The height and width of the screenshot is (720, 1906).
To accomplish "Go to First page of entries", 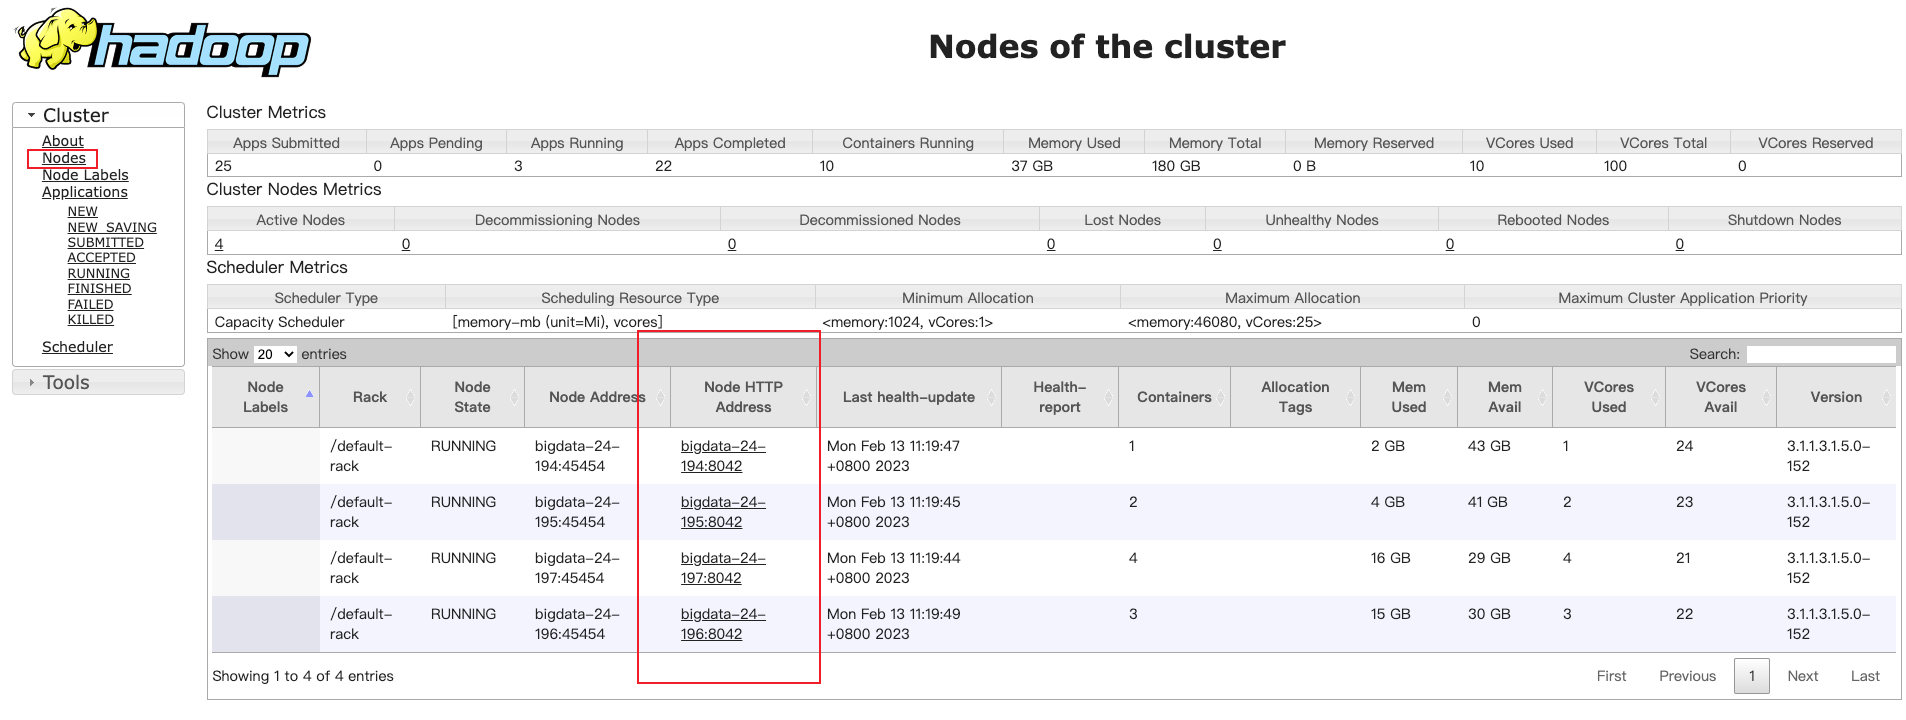I will click(1611, 676).
